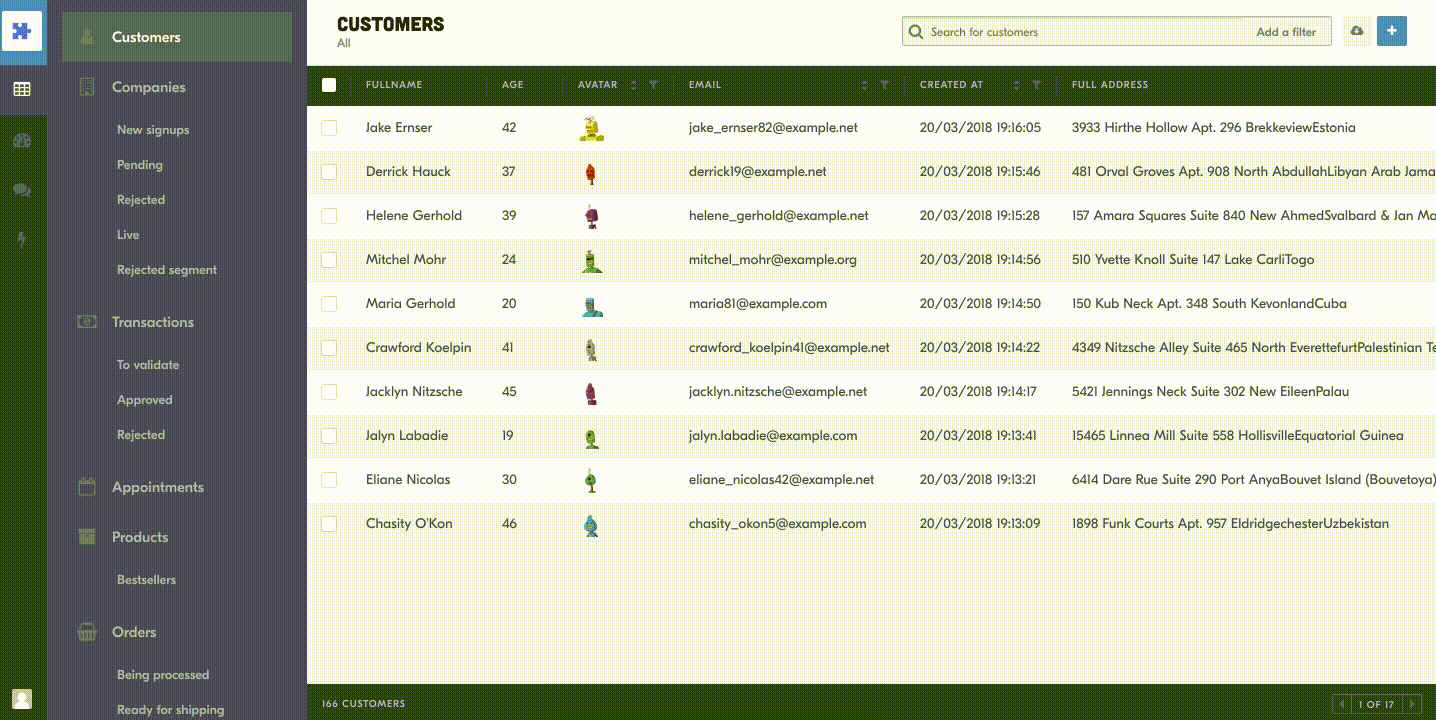1436x720 pixels.
Task: Check the Maria Gerhold row checkbox
Action: (329, 304)
